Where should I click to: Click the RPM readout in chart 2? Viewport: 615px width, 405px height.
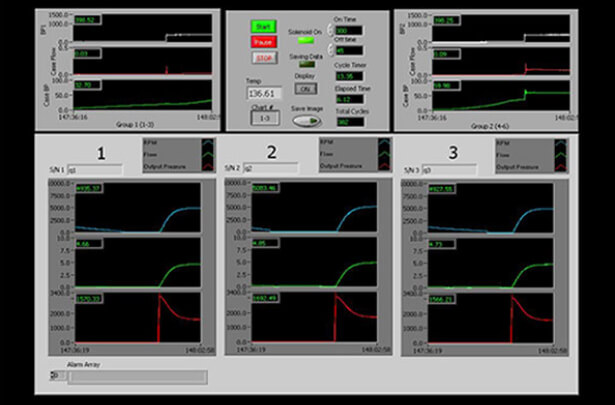coord(265,188)
